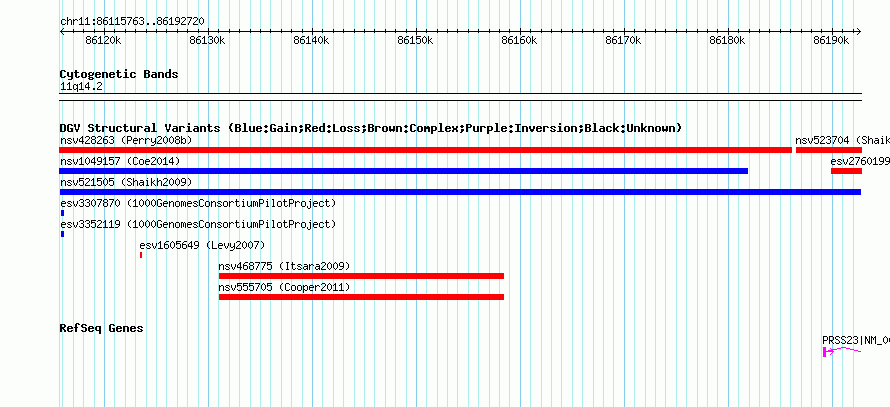This screenshot has height=407, width=890.
Task: Open the nsv468775 (Itsara2009) label
Action: tap(284, 266)
